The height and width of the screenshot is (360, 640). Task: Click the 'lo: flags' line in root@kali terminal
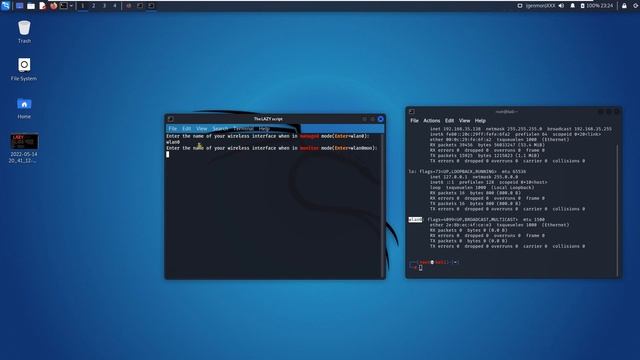pyautogui.click(x=467, y=171)
